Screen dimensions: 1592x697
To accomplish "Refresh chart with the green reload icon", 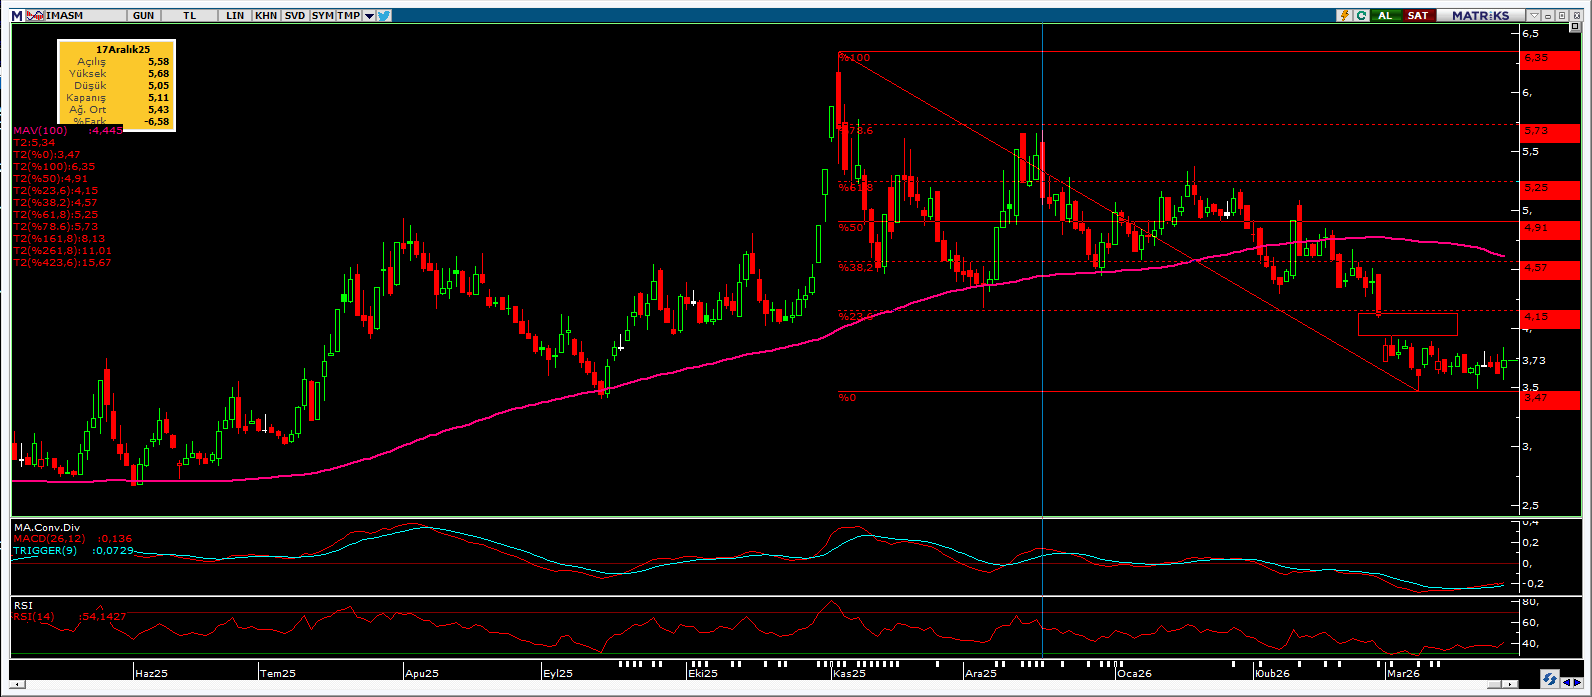I will pyautogui.click(x=1361, y=16).
